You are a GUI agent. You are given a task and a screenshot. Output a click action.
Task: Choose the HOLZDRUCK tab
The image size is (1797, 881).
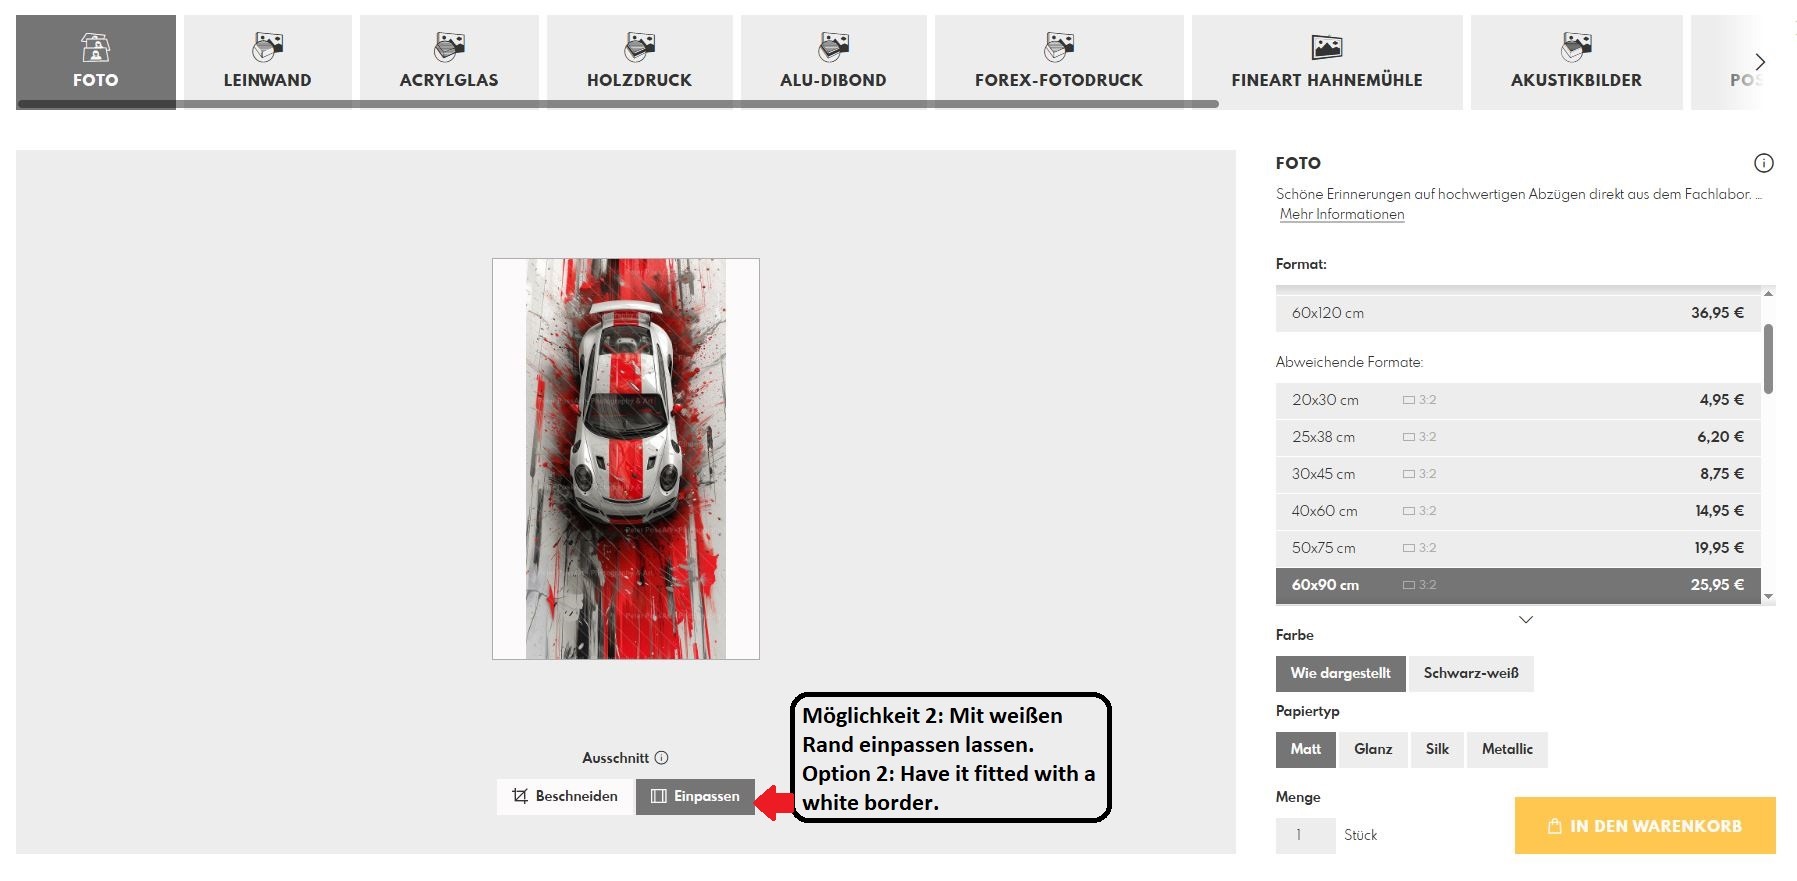(x=640, y=62)
